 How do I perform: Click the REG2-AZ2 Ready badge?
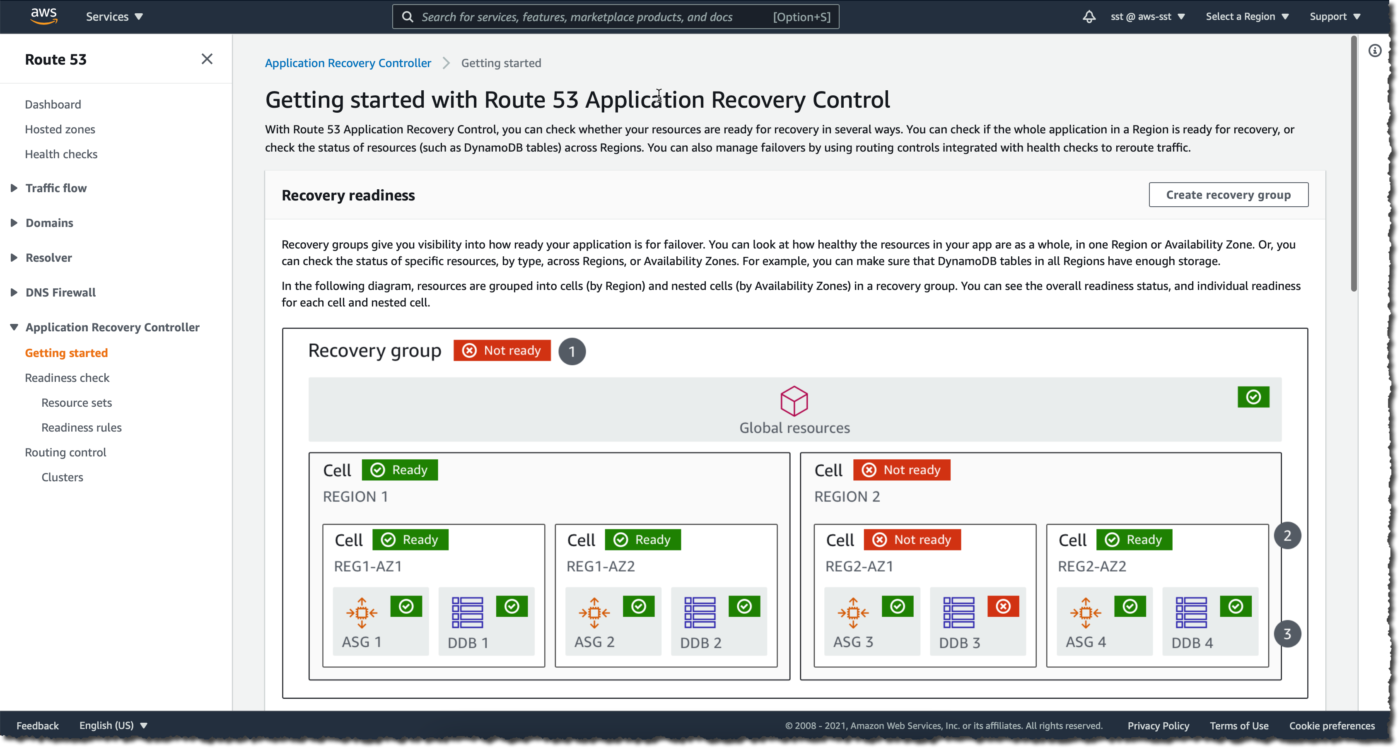1134,540
